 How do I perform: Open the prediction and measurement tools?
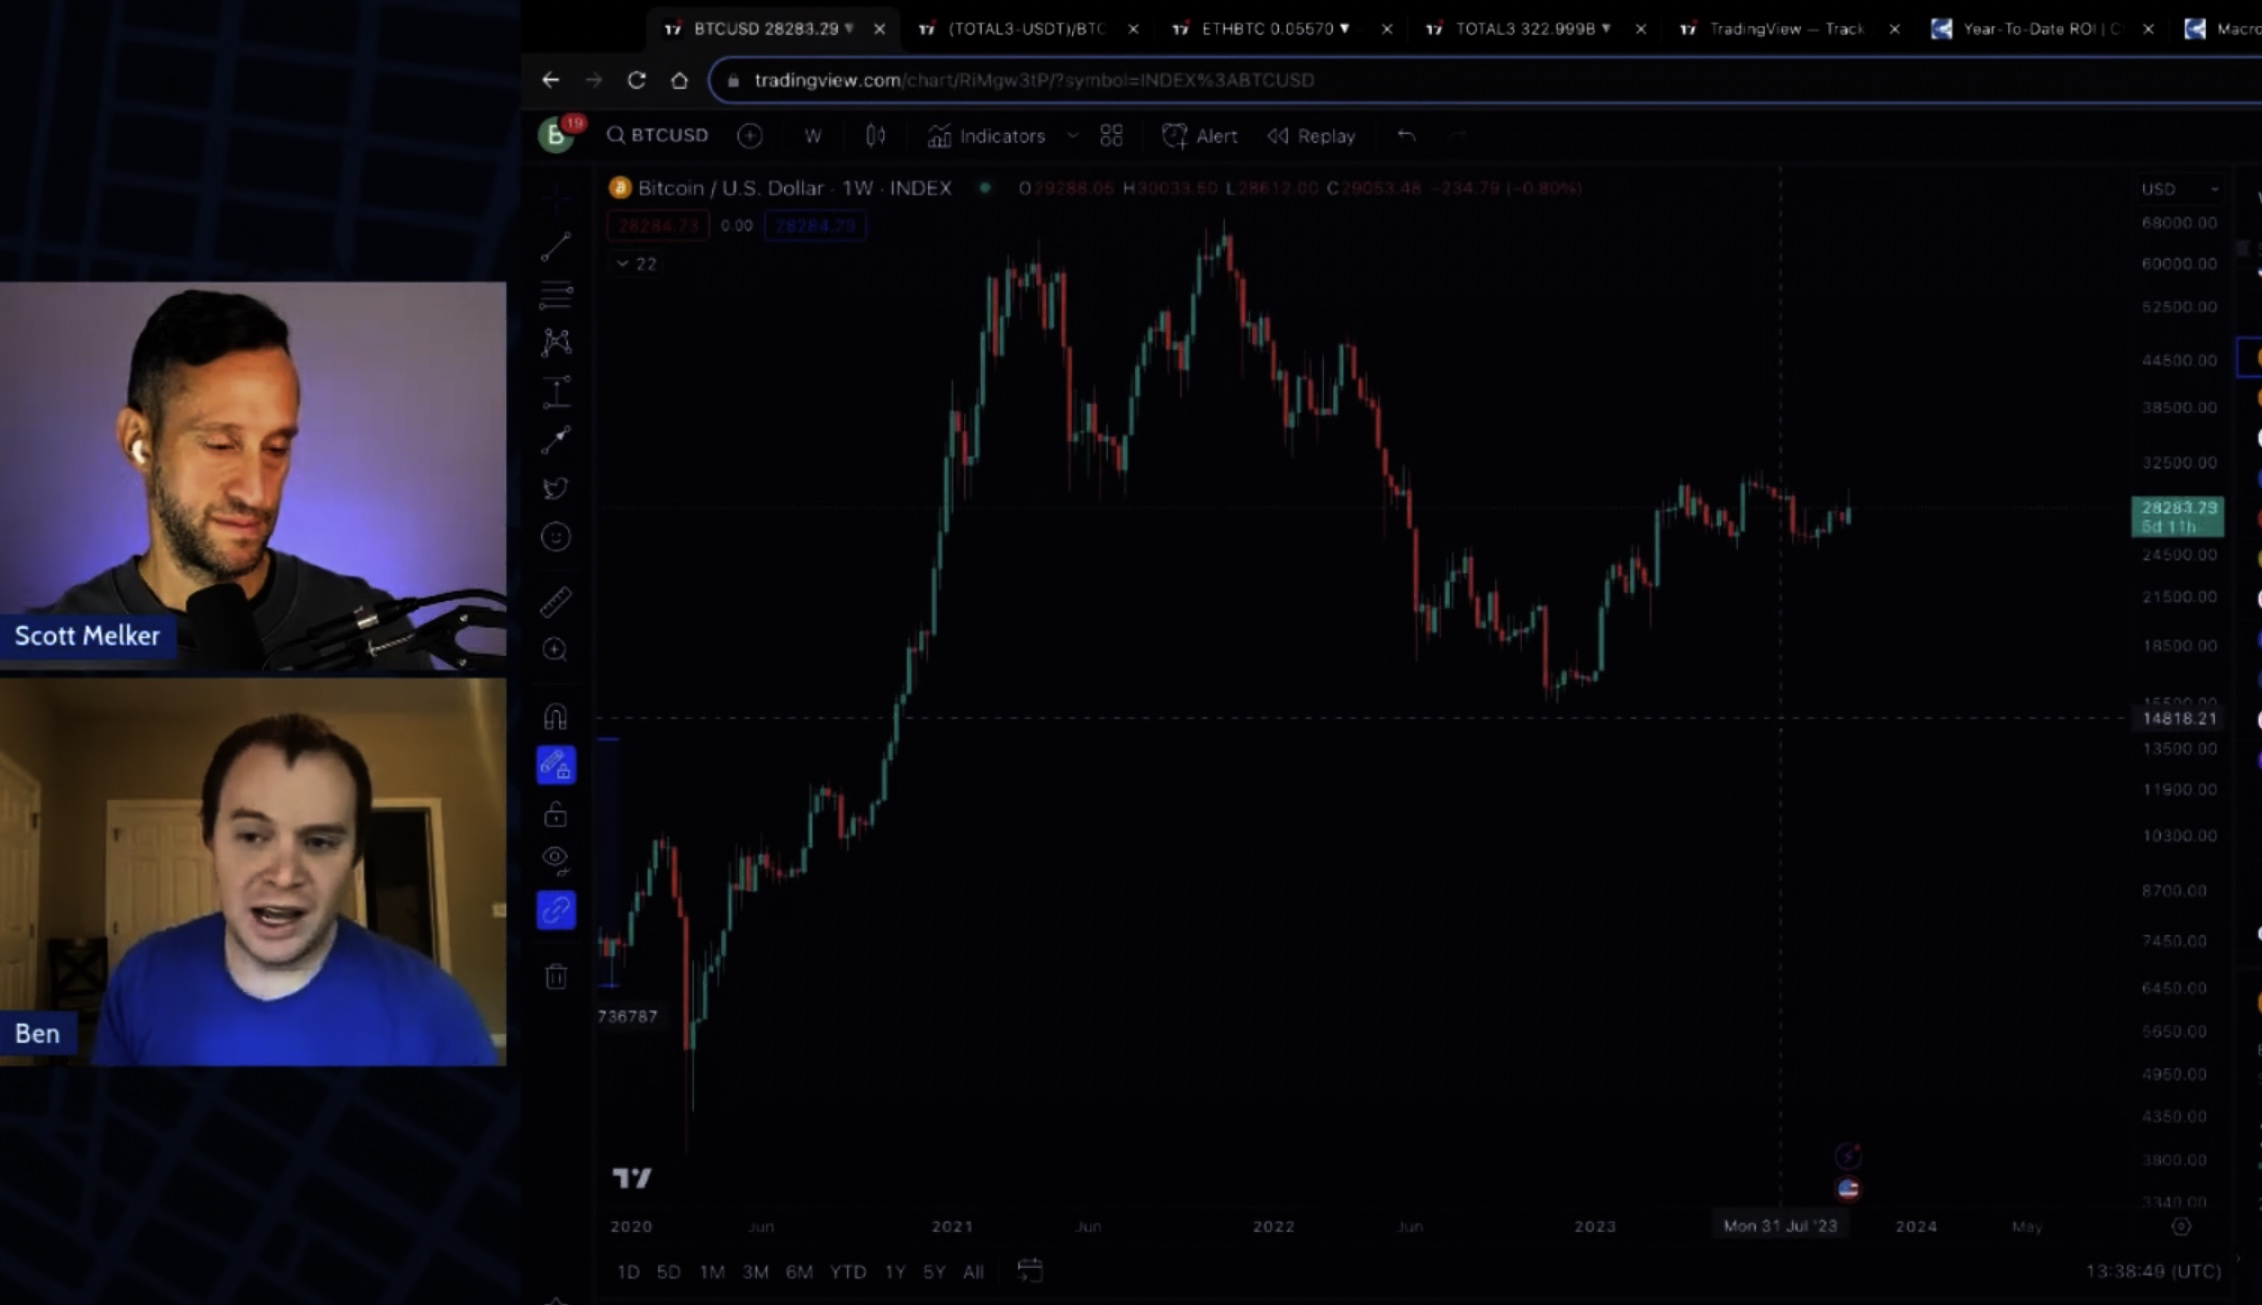(556, 391)
